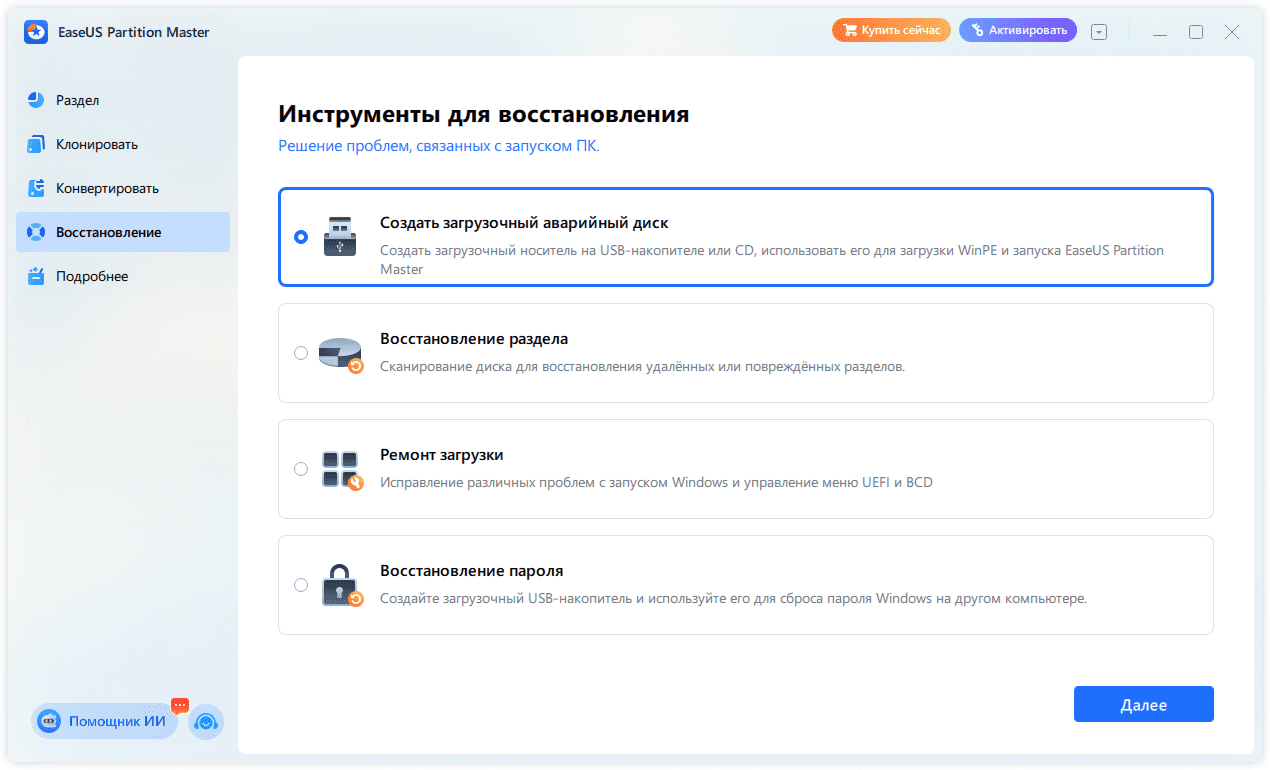Select the Восстановление пароля radio button
Image resolution: width=1270 pixels, height=770 pixels.
click(301, 585)
